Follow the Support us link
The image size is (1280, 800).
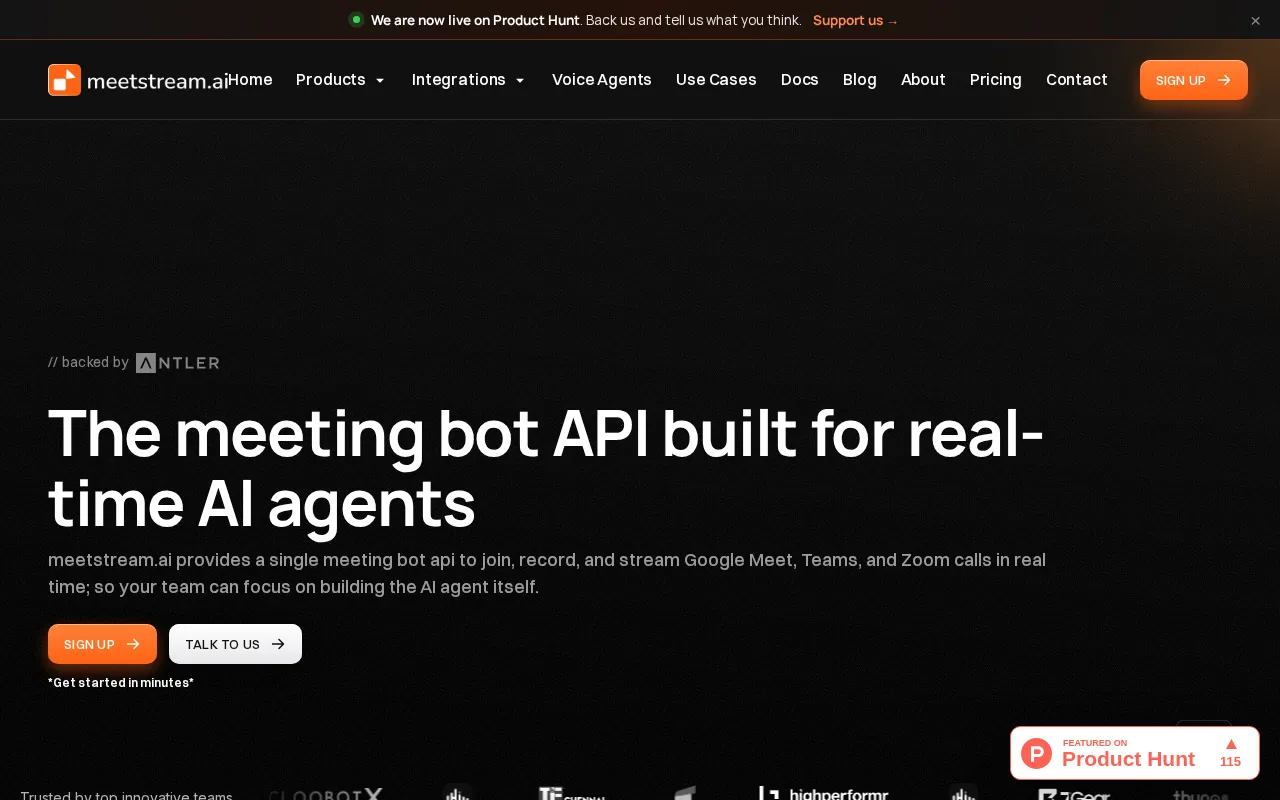tap(855, 20)
